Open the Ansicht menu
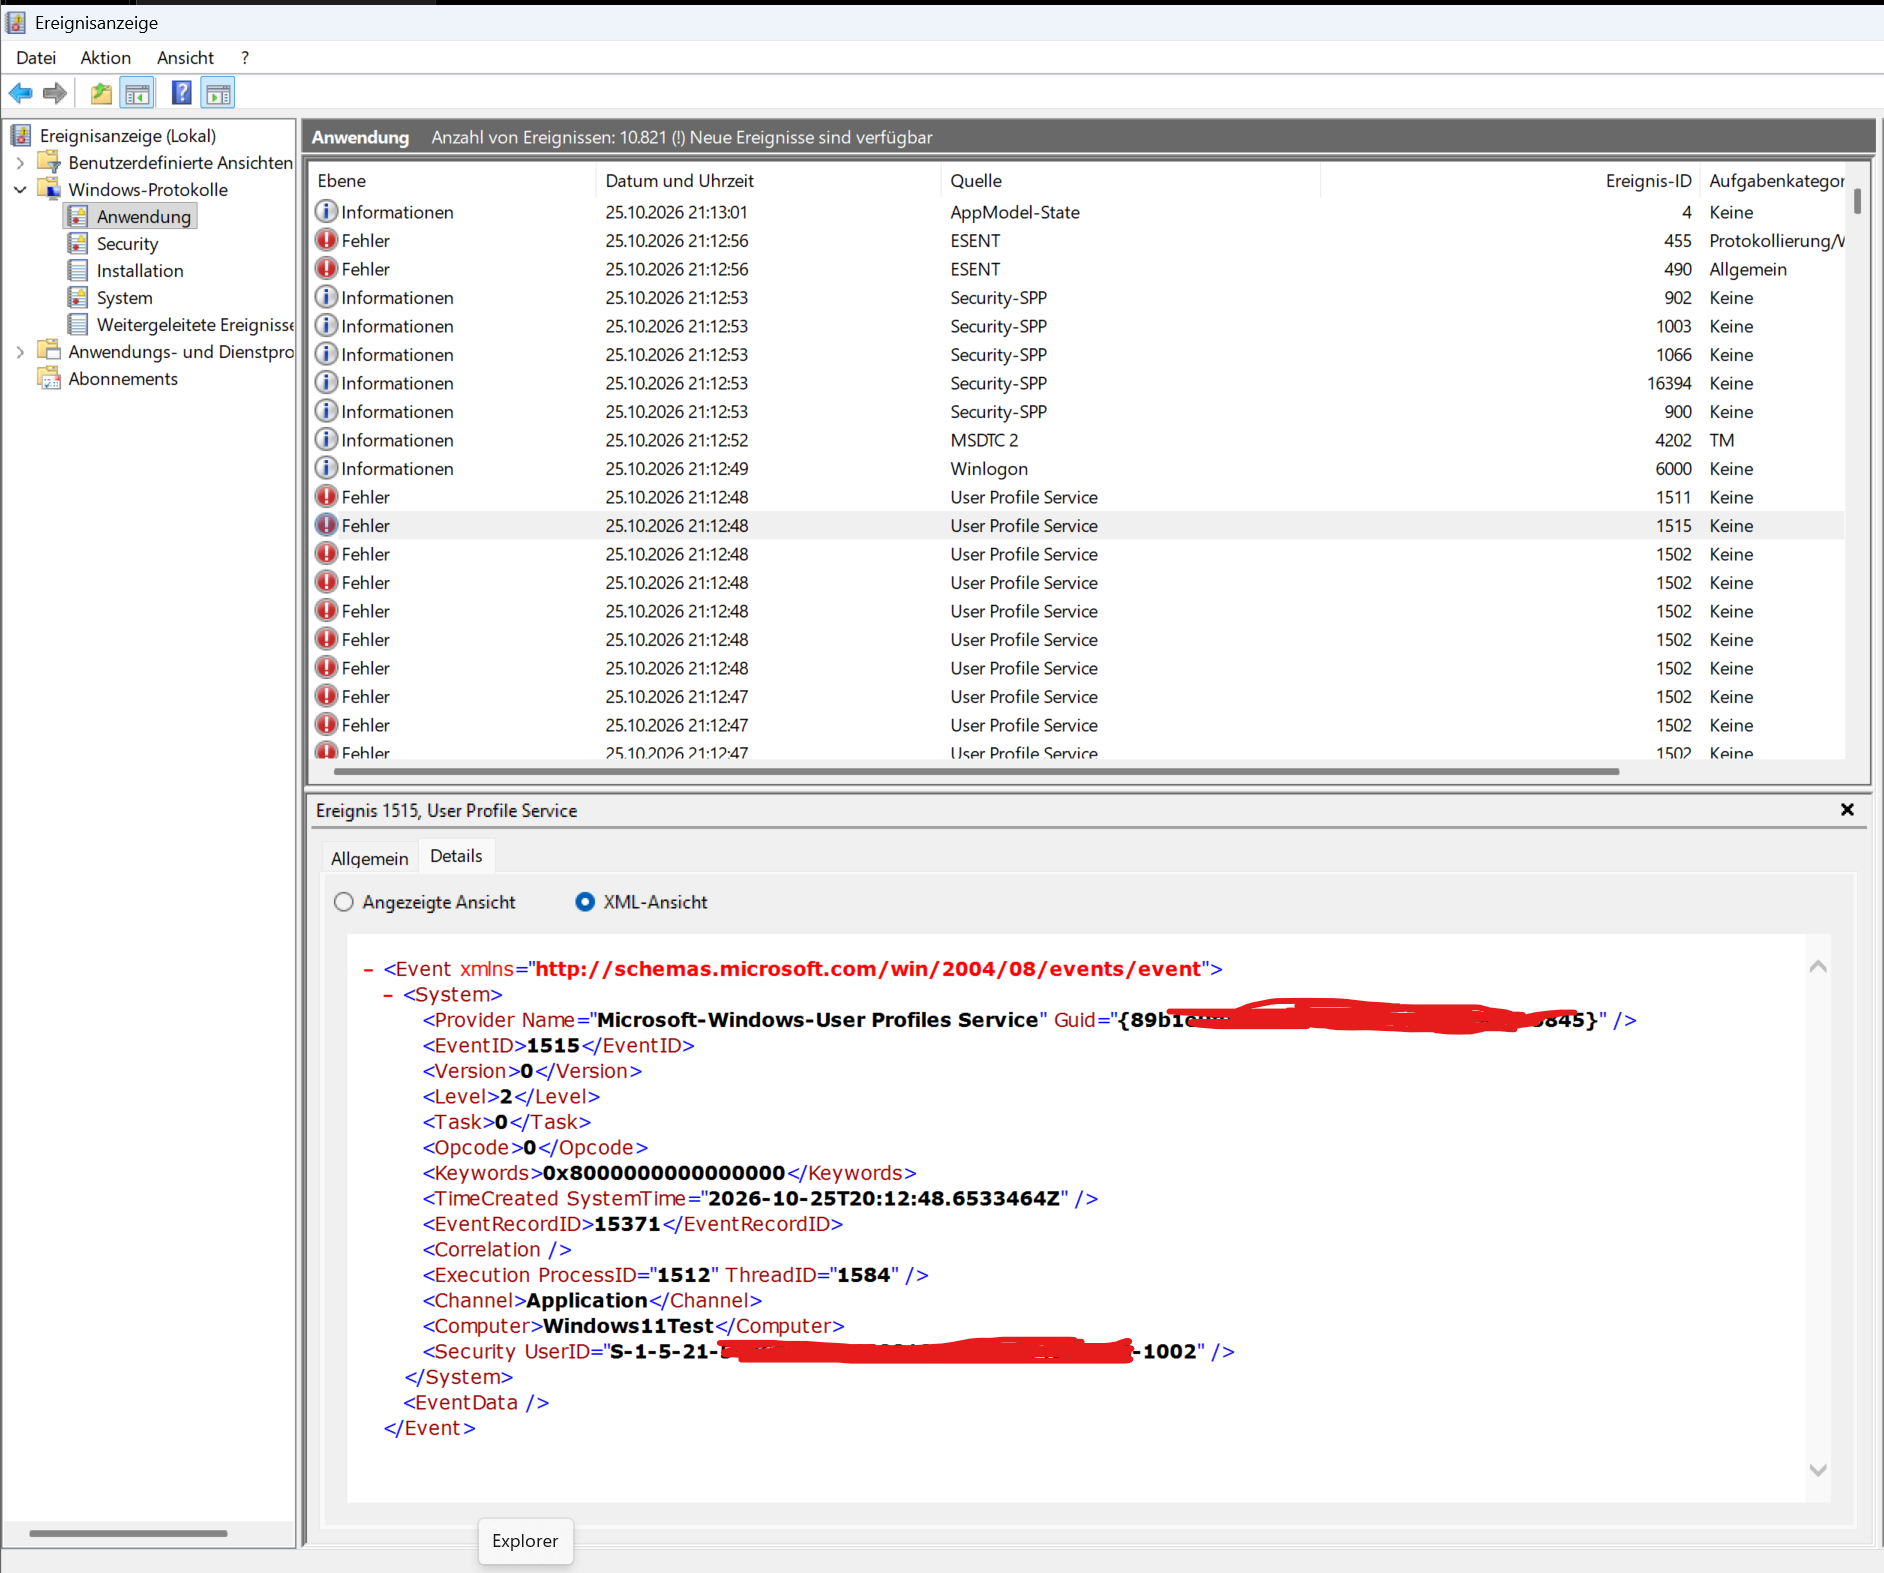The height and width of the screenshot is (1573, 1884). 185,58
